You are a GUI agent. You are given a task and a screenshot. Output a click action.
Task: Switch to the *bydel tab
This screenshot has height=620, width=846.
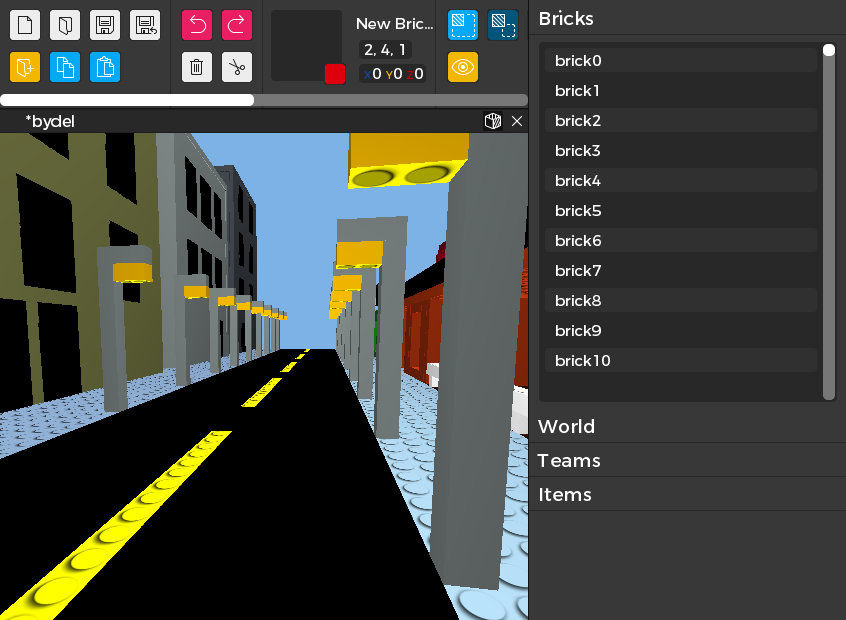coord(50,121)
